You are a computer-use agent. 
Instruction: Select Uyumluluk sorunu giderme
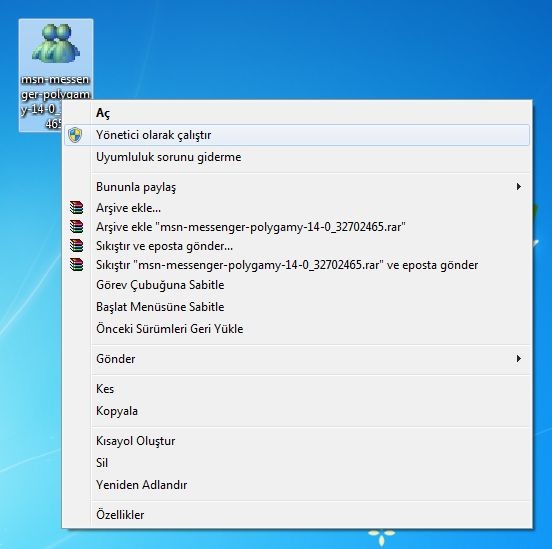coord(297,157)
